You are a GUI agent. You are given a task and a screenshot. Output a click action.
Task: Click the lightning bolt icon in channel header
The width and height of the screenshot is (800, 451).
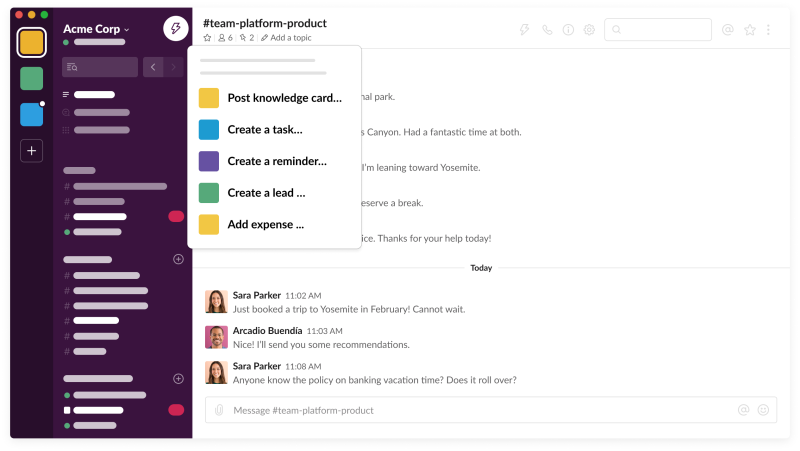click(524, 30)
